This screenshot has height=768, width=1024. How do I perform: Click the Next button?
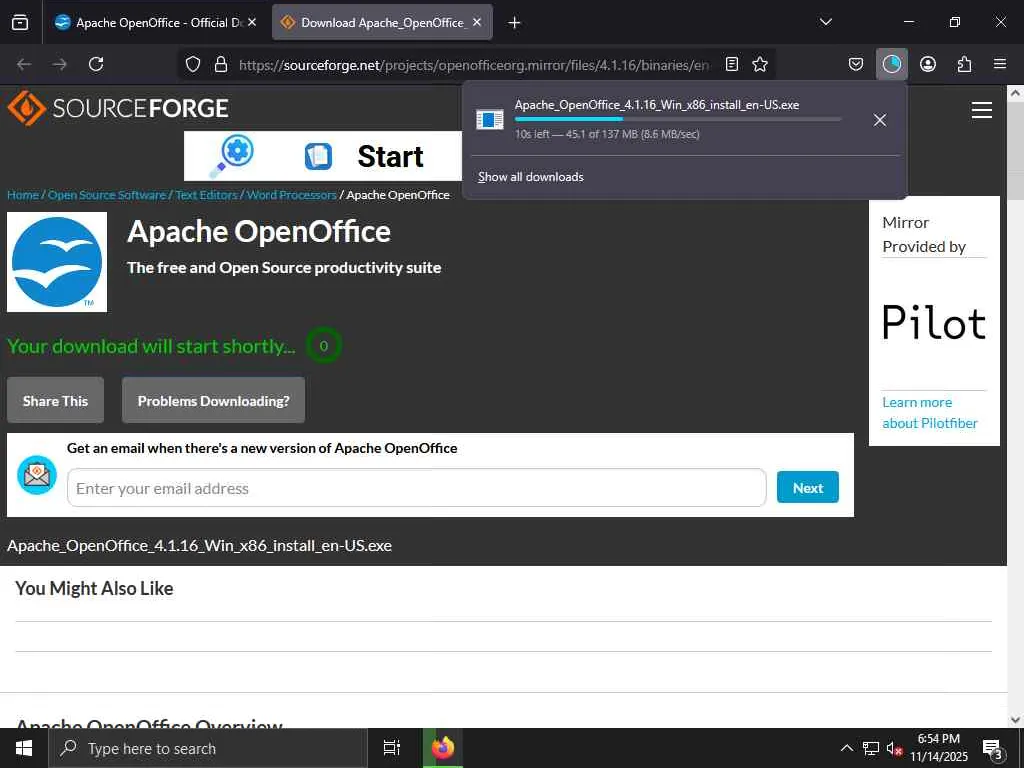pos(808,487)
